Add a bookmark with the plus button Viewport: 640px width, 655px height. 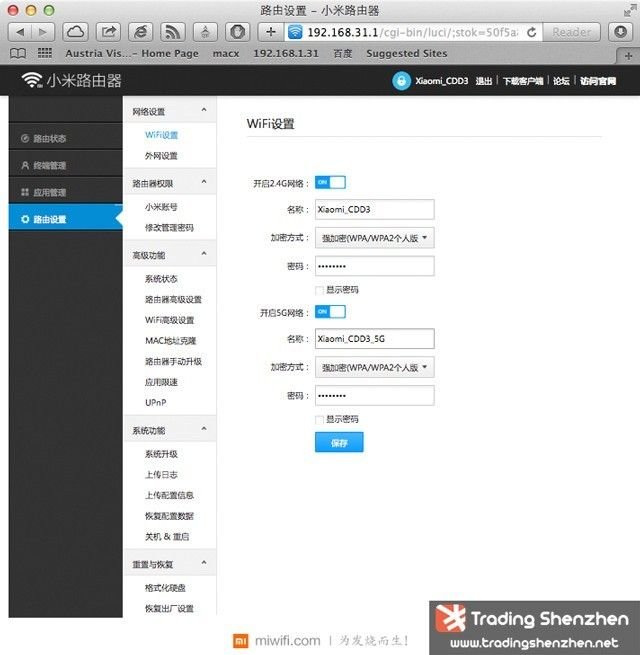point(271,32)
